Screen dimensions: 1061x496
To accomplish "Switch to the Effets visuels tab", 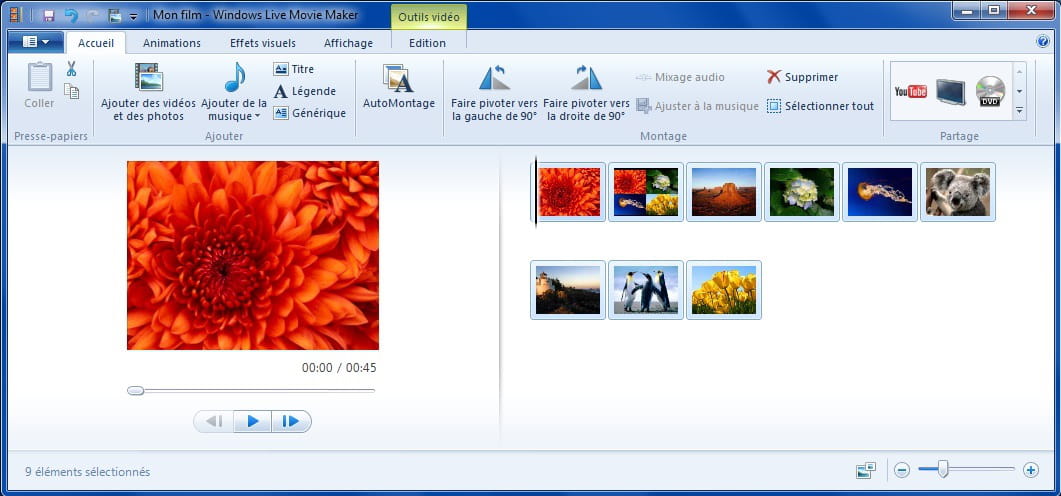I will 263,43.
